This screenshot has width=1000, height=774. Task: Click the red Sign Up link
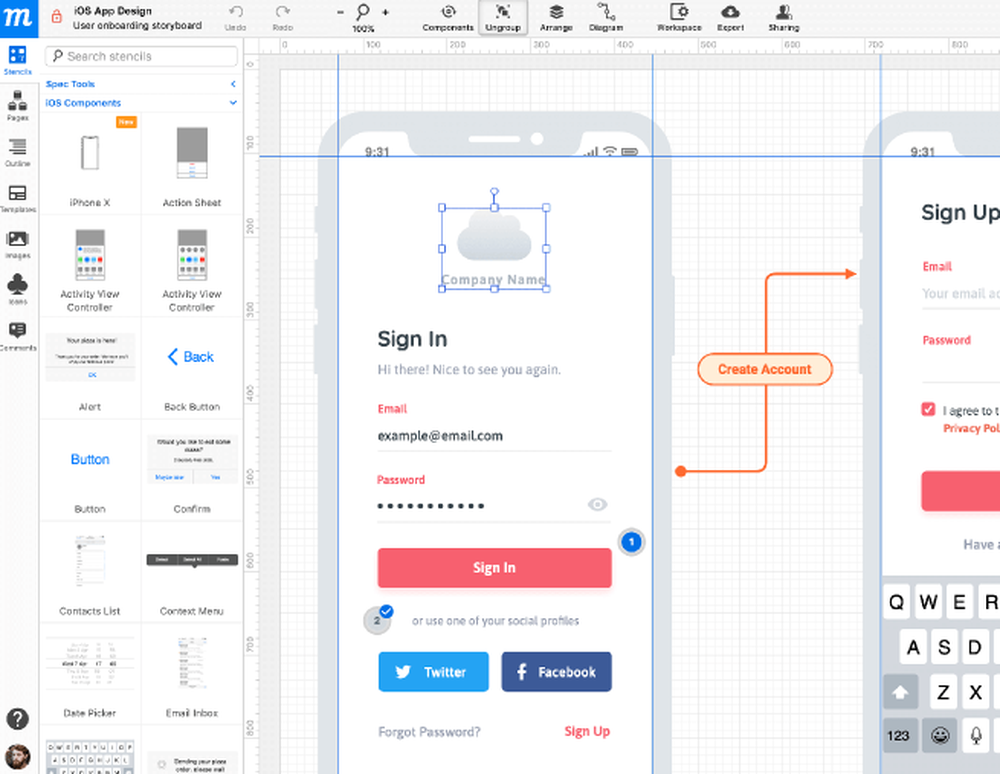[x=587, y=732]
